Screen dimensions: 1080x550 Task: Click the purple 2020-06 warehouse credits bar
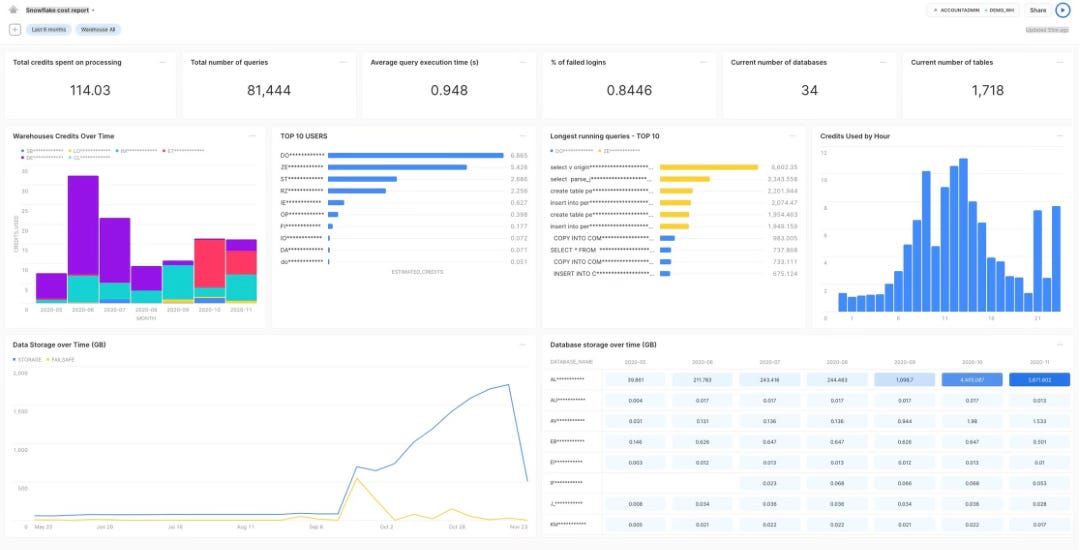point(83,226)
